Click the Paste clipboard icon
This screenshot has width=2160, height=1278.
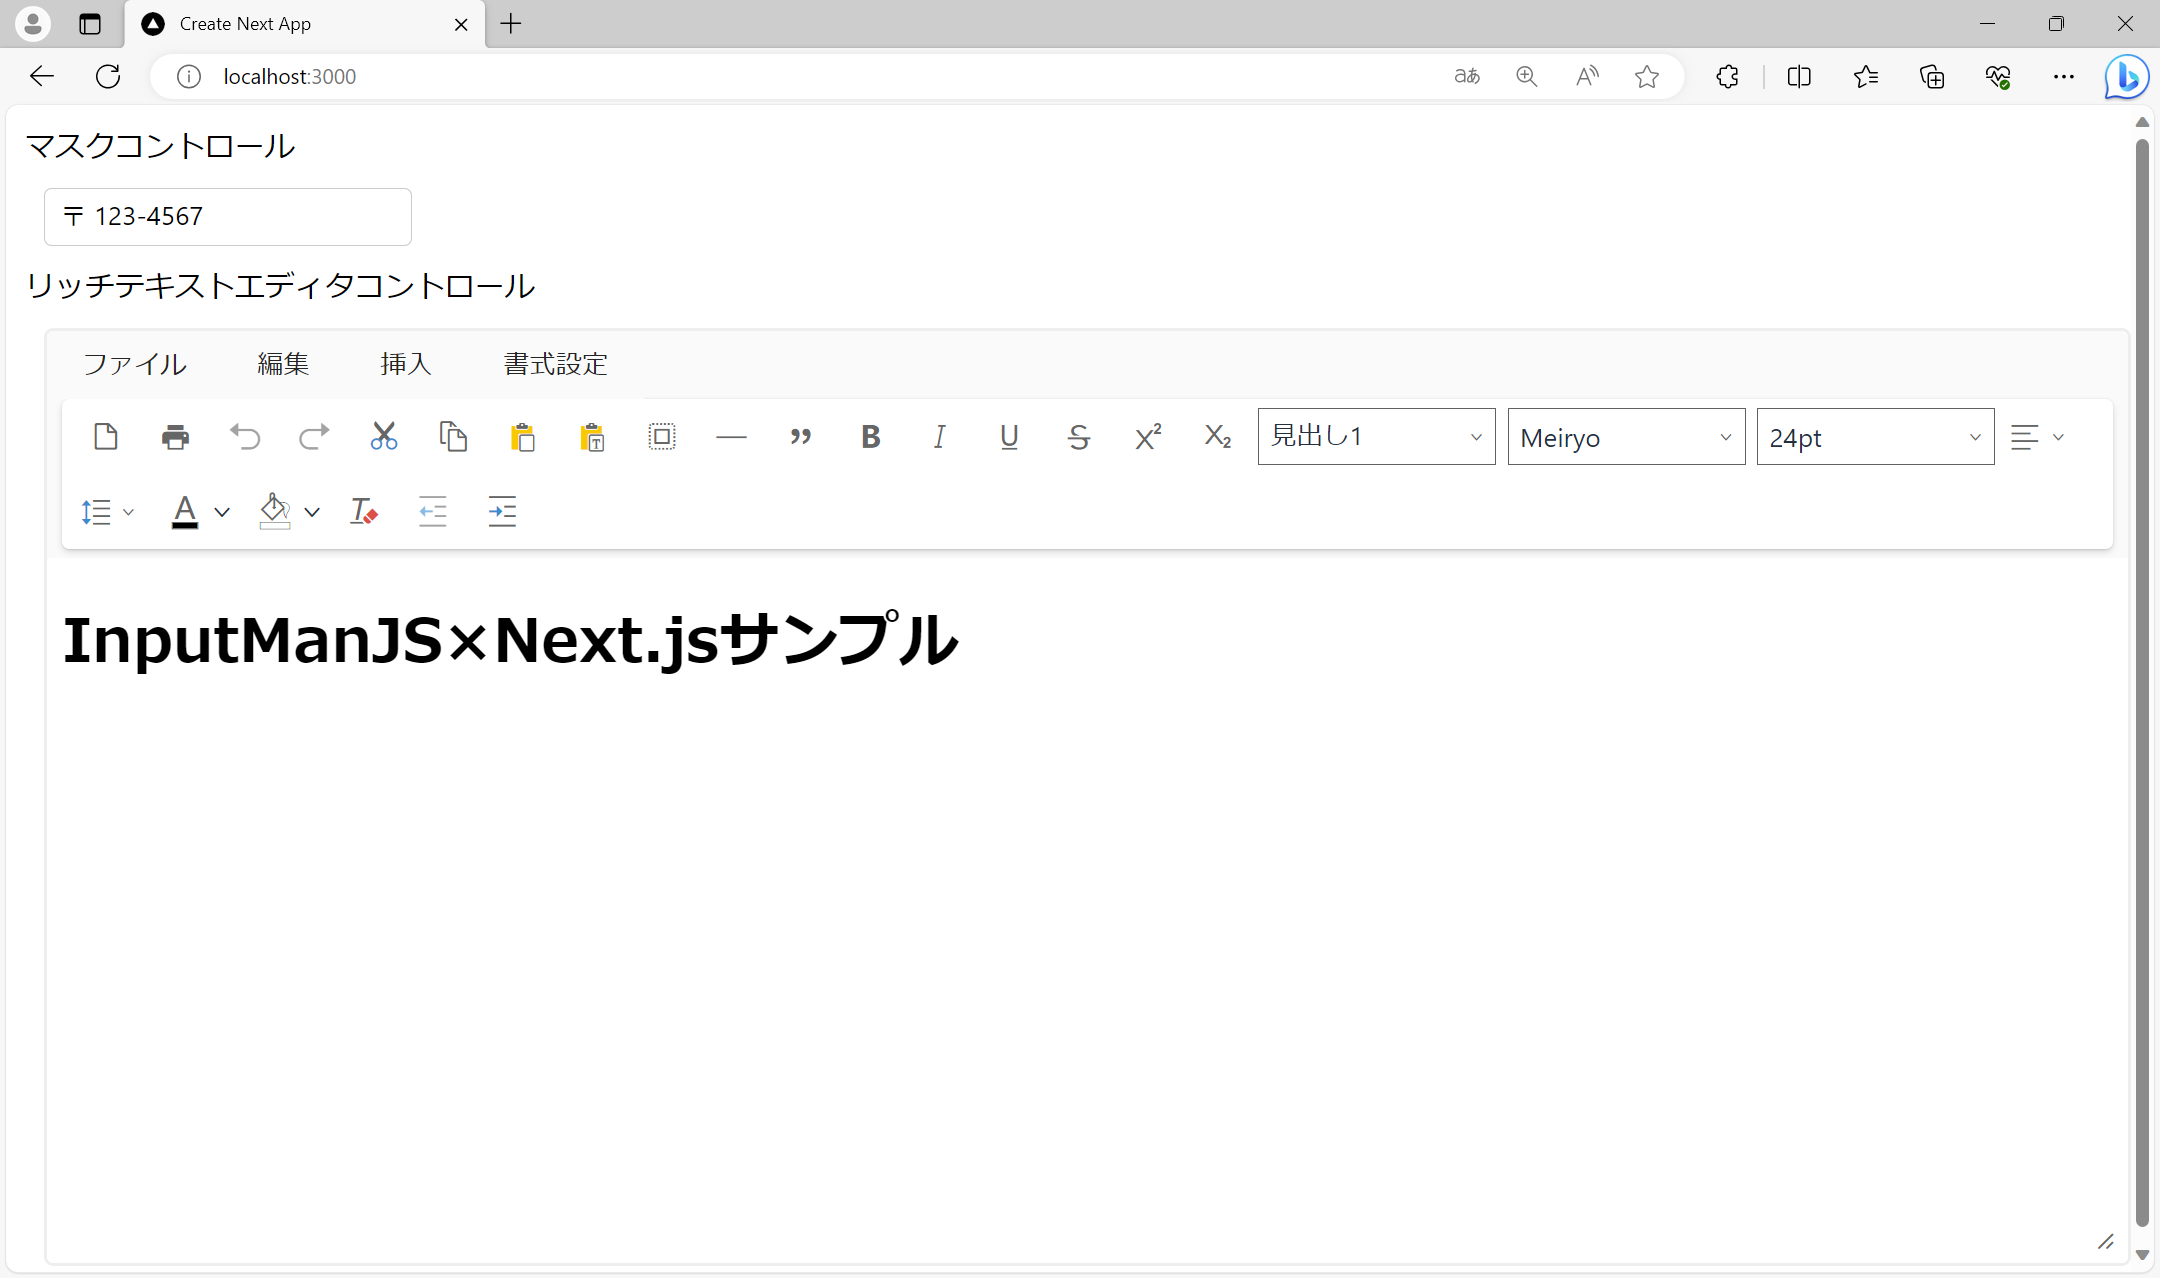click(523, 437)
